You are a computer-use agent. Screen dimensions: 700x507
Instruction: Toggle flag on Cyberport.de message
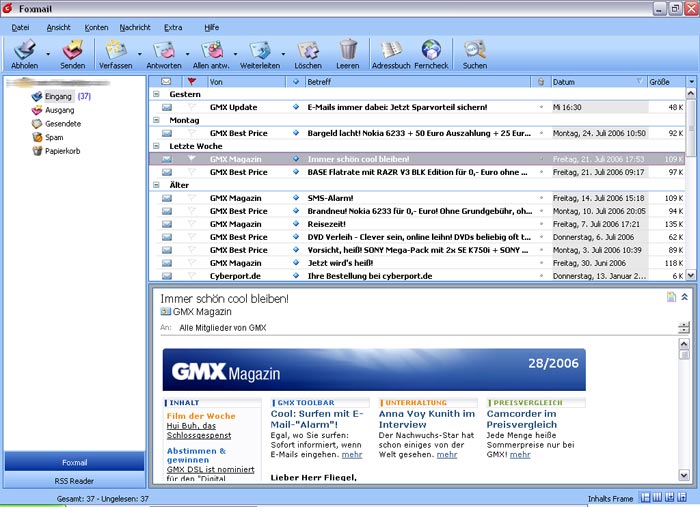tap(192, 276)
